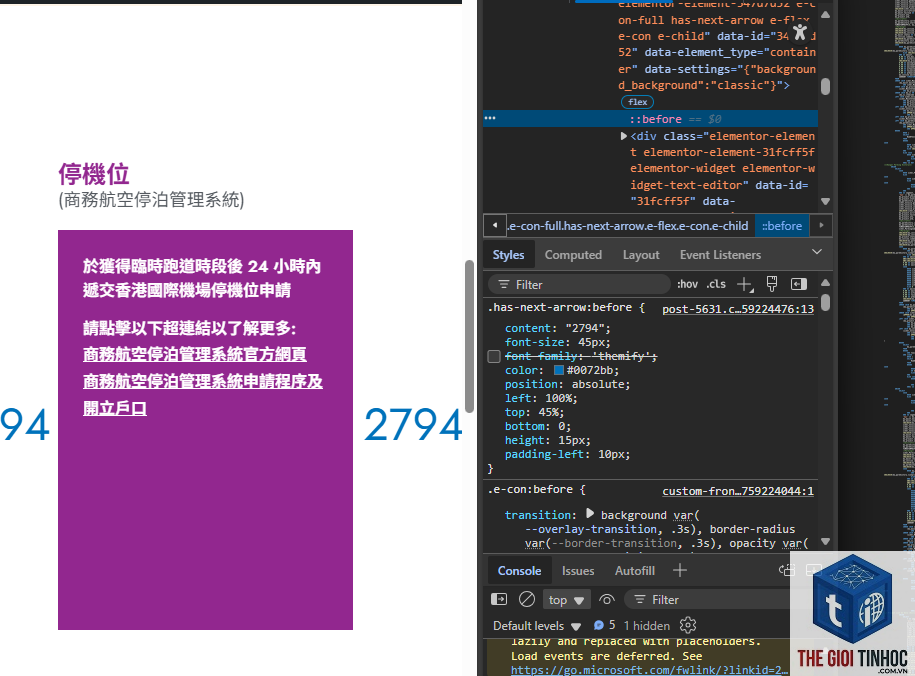
Task: Open 商務航空停泊管理系統官方網頁 link
Action: point(194,354)
